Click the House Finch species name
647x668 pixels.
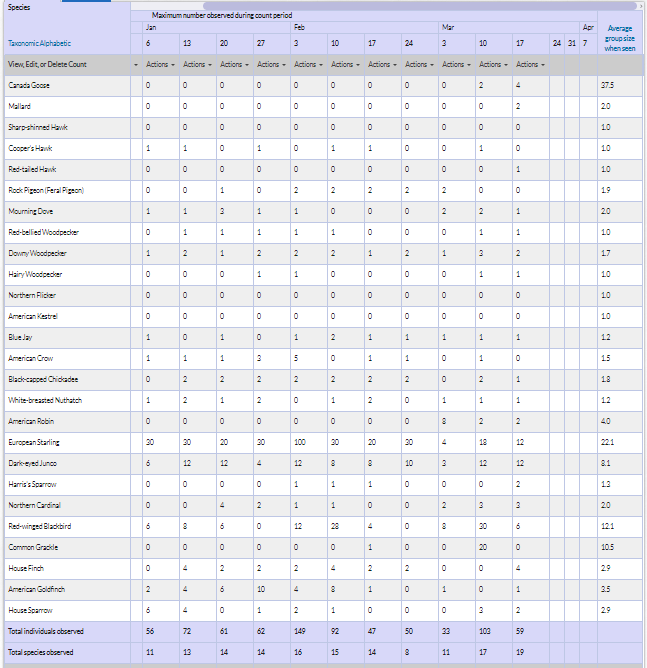pos(26,568)
